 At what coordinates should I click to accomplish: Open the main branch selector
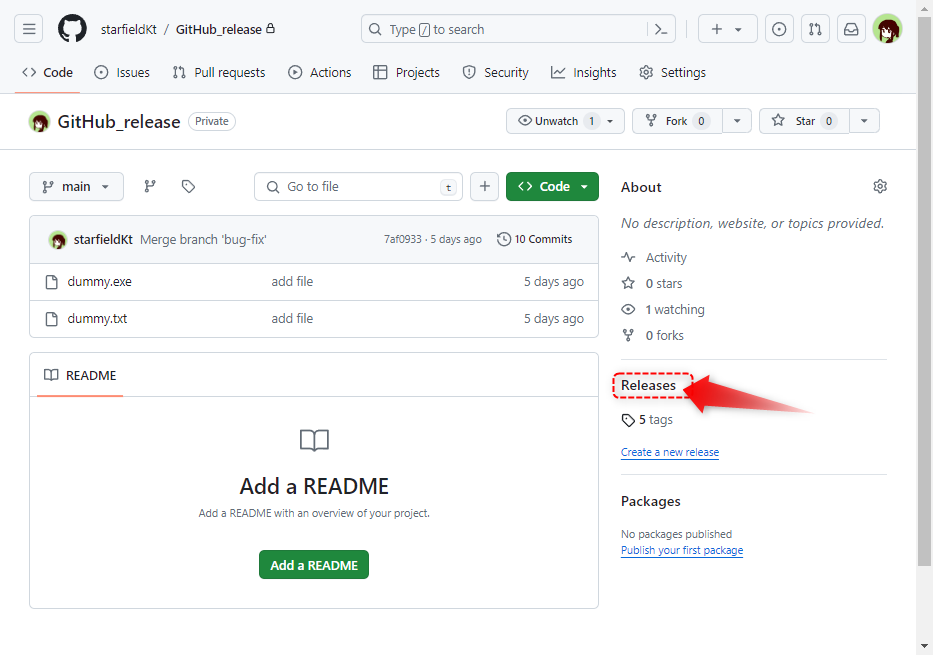76,187
